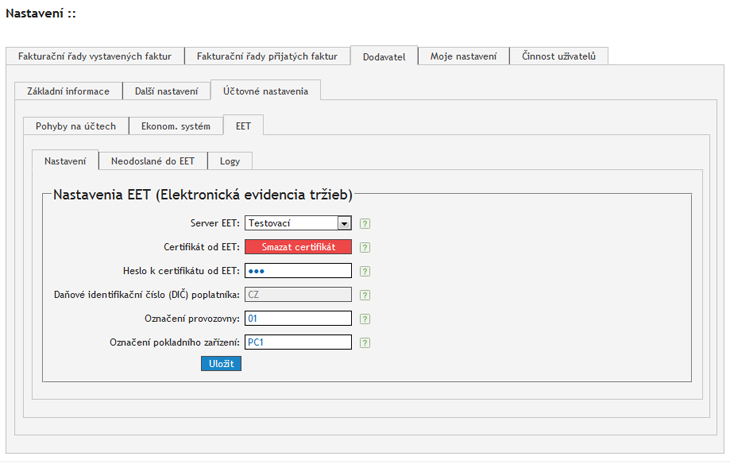The image size is (730, 464).
Task: Open the Činnost uživatelů tab
Action: (558, 57)
